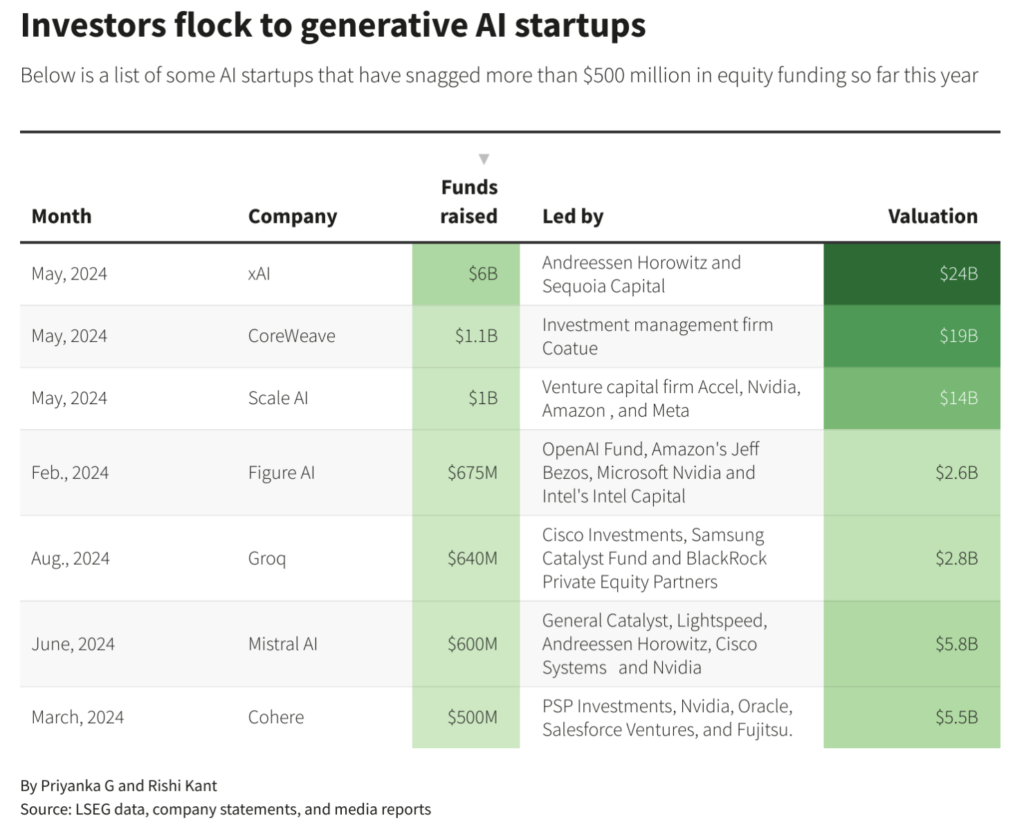The height and width of the screenshot is (836, 1024).
Task: Click the $19B valuation cell
Action: 911,336
